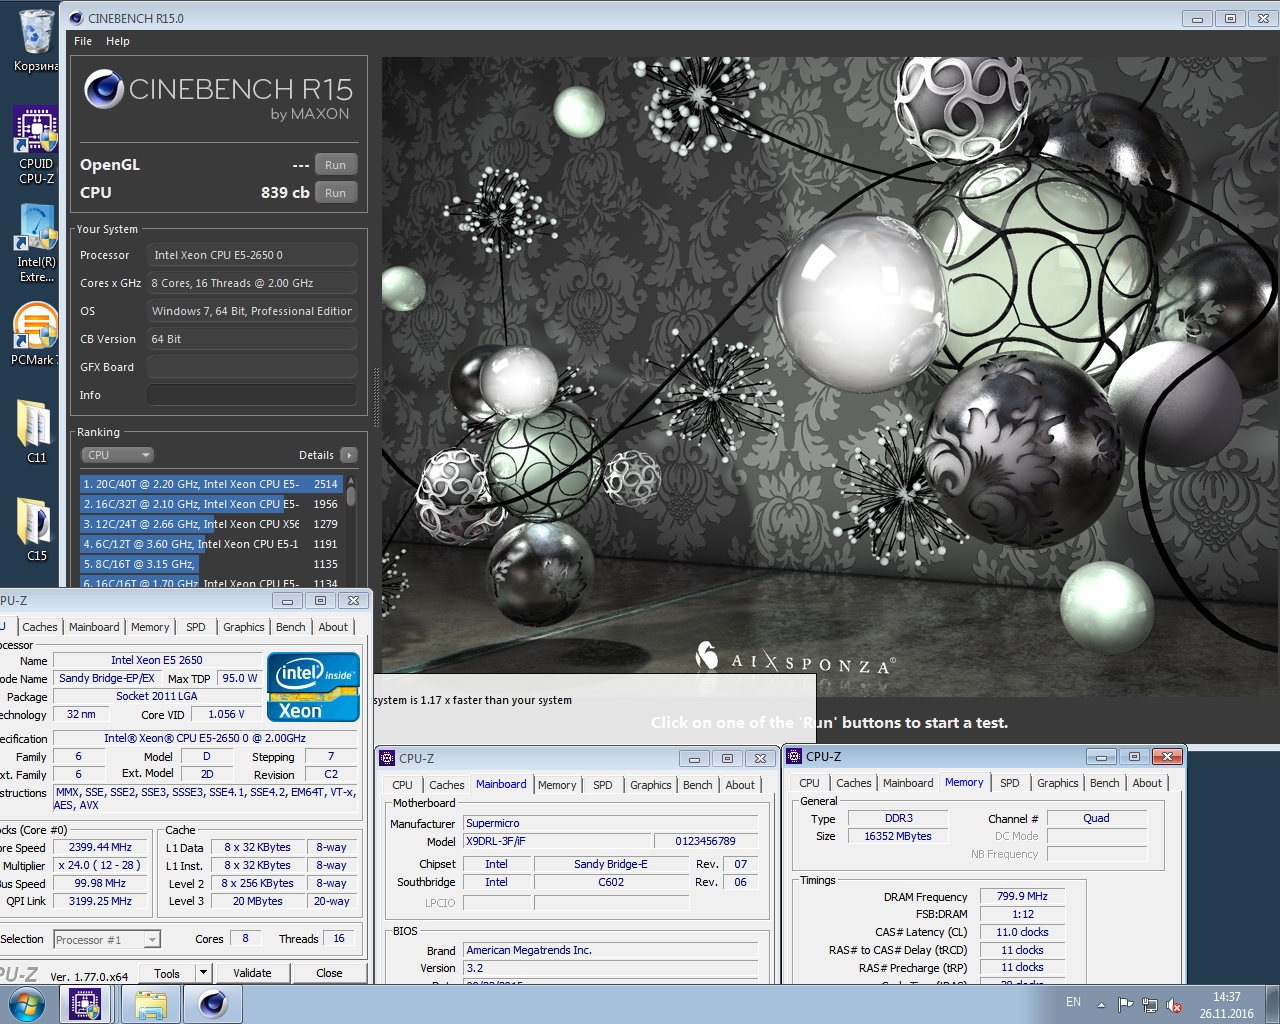
Task: Select Mainboard tab in right CPU-Z window
Action: [908, 783]
